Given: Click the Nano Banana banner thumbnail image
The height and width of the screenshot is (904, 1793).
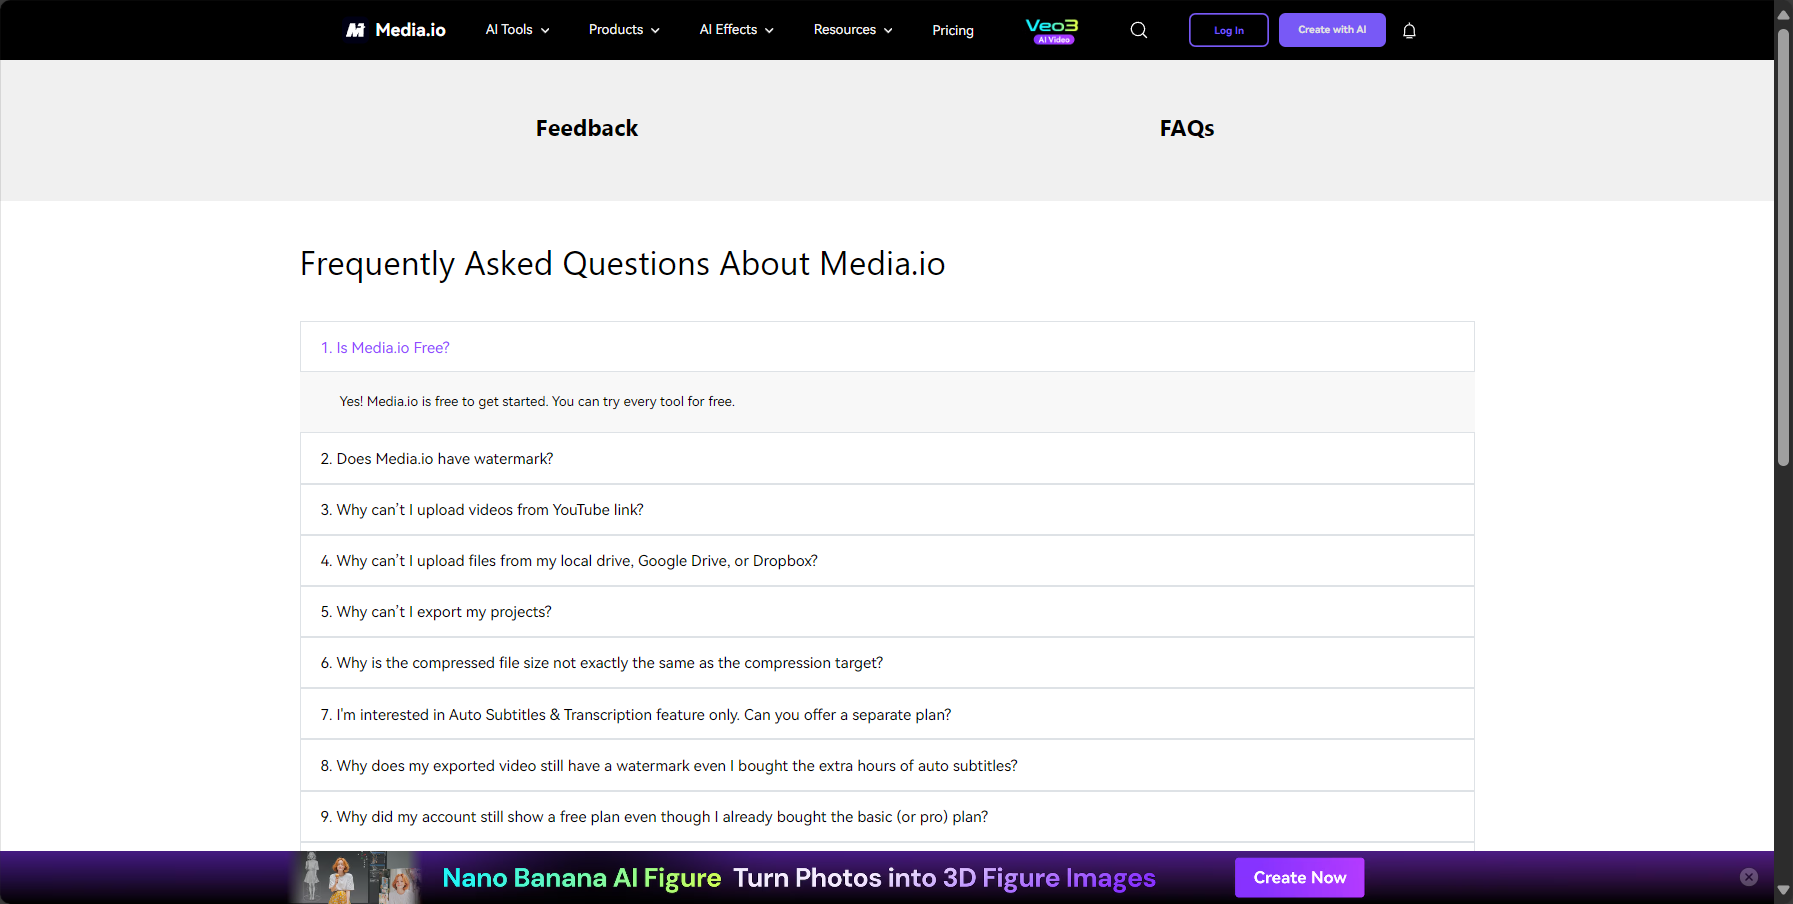Looking at the screenshot, I should 356,877.
